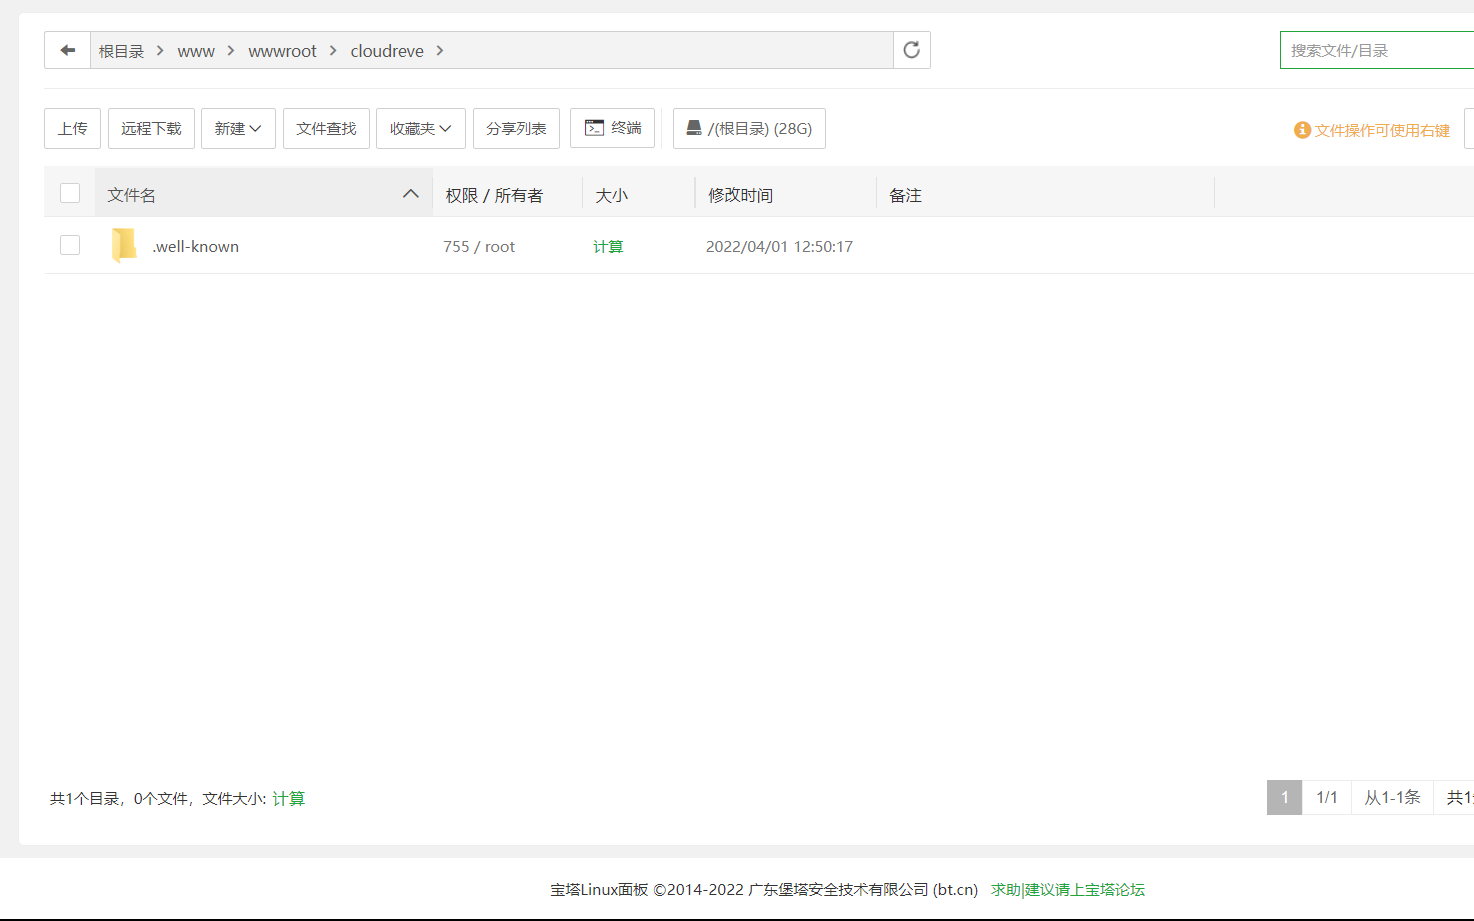Click the info icon beside 文件操作可使用右键
Screen dimensions: 1474x921
(x=1301, y=129)
